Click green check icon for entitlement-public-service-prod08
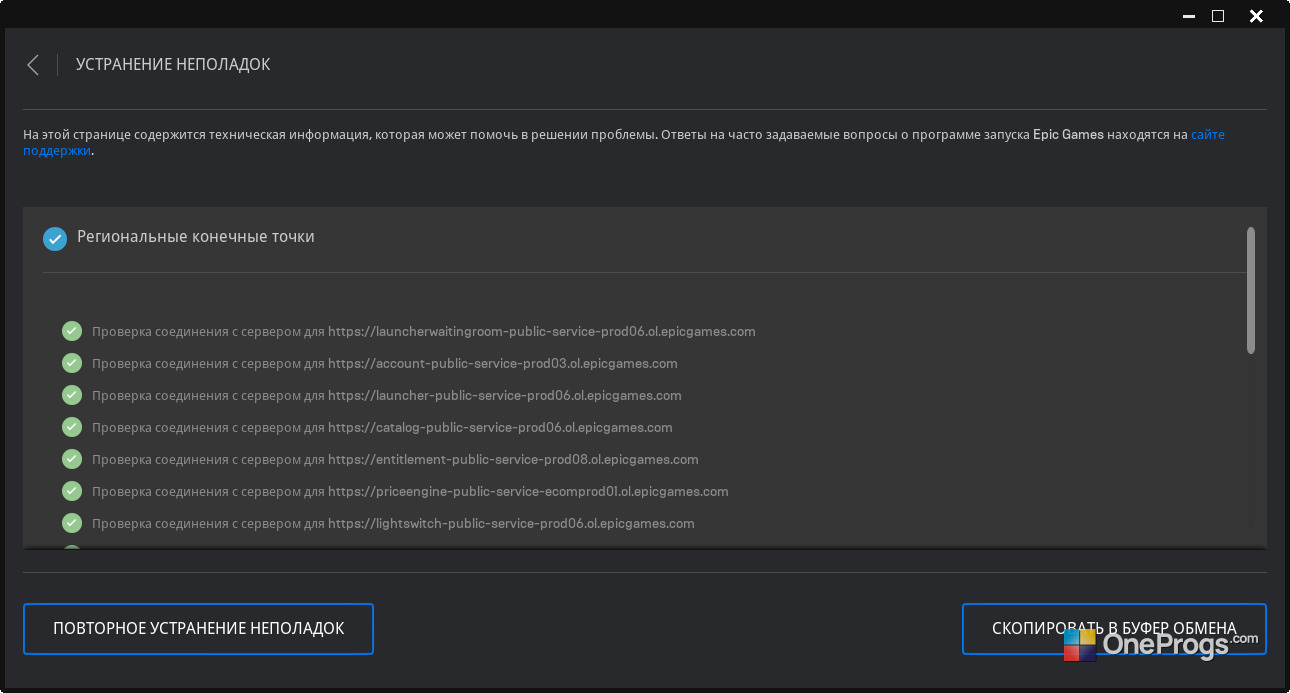The height and width of the screenshot is (693, 1290). coord(72,459)
